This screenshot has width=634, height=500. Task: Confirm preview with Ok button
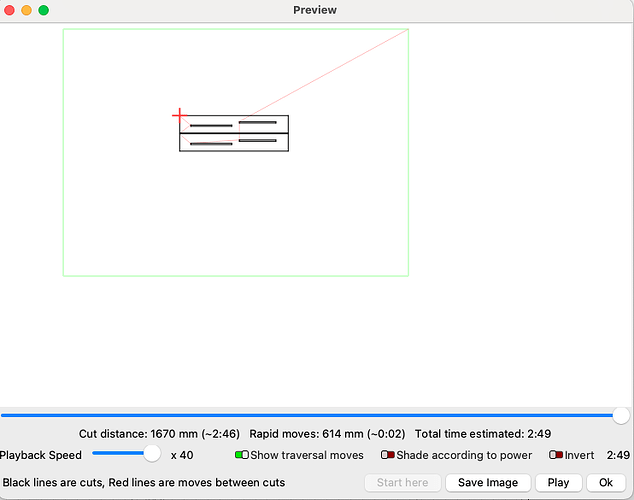click(x=606, y=483)
